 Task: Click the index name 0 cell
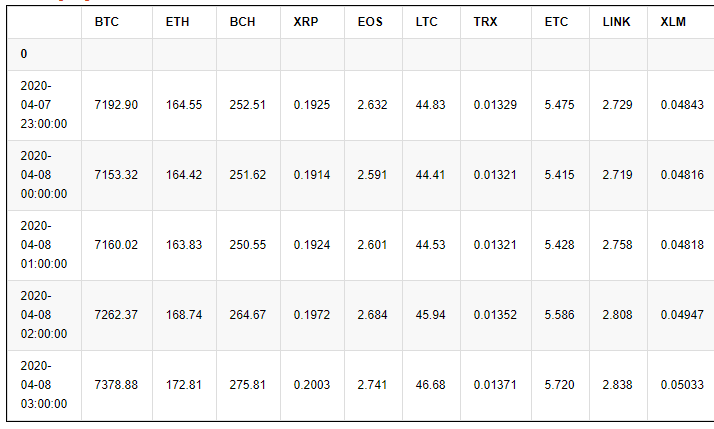coord(24,54)
